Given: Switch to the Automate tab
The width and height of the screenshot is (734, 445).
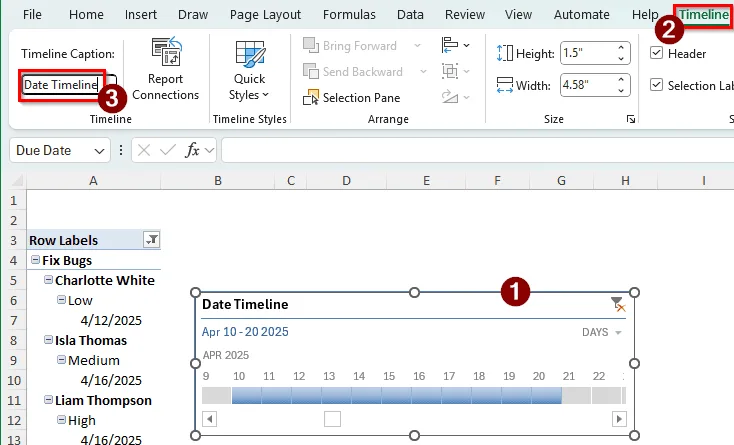Looking at the screenshot, I should [x=581, y=15].
